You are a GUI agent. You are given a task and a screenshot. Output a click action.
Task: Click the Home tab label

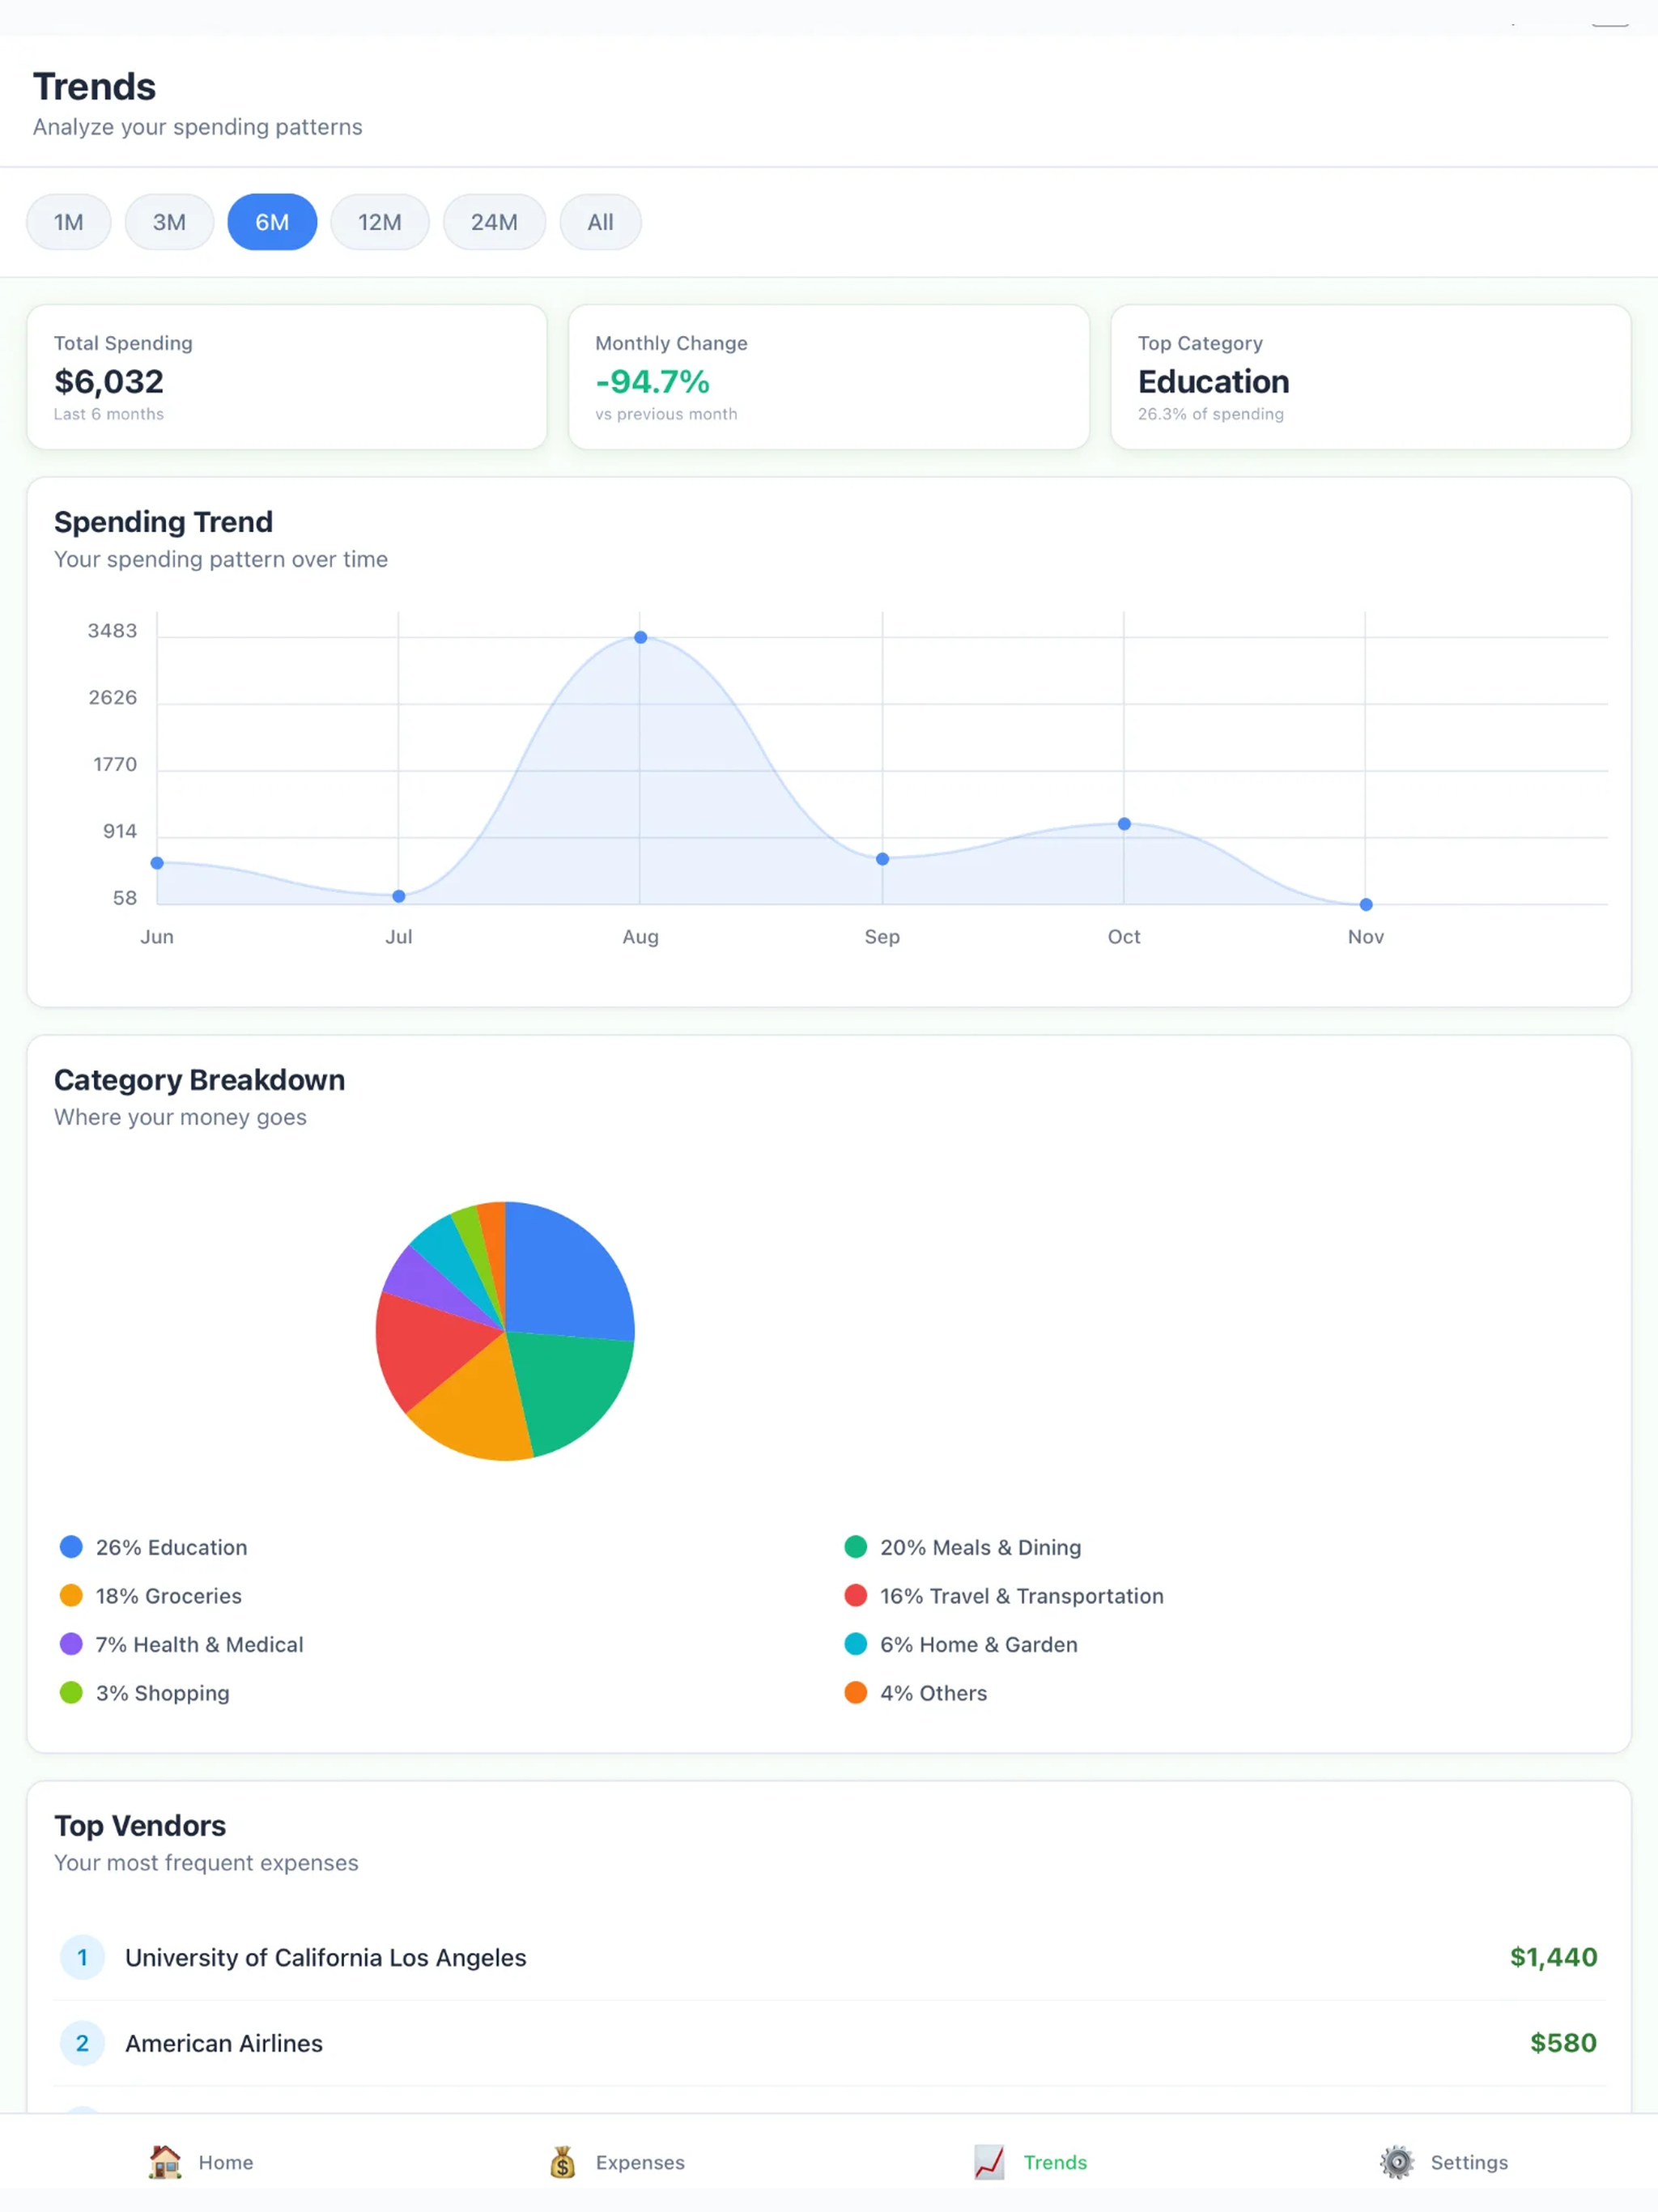pyautogui.click(x=226, y=2162)
